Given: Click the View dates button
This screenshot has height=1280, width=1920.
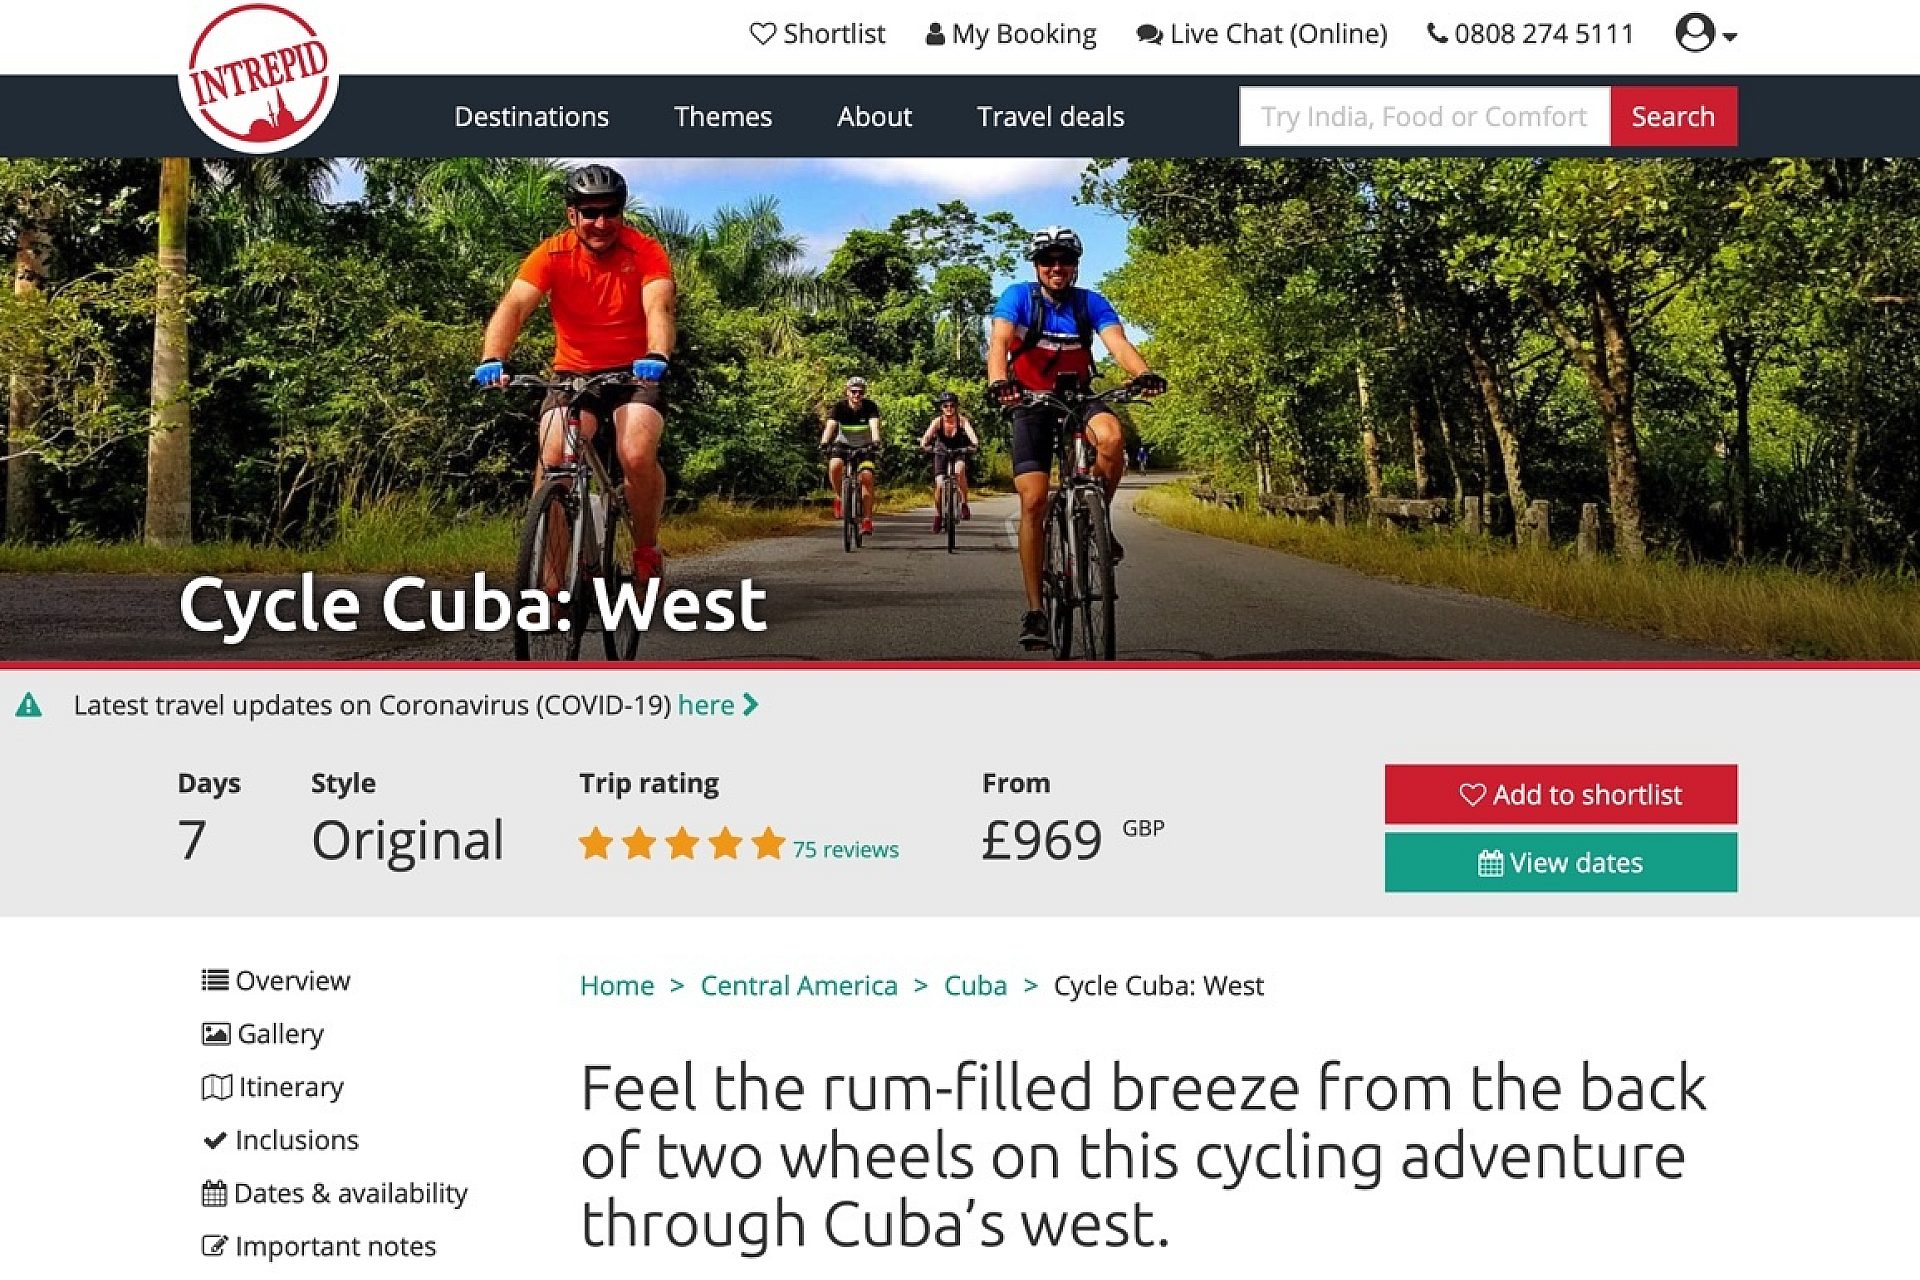Looking at the screenshot, I should click(1560, 863).
